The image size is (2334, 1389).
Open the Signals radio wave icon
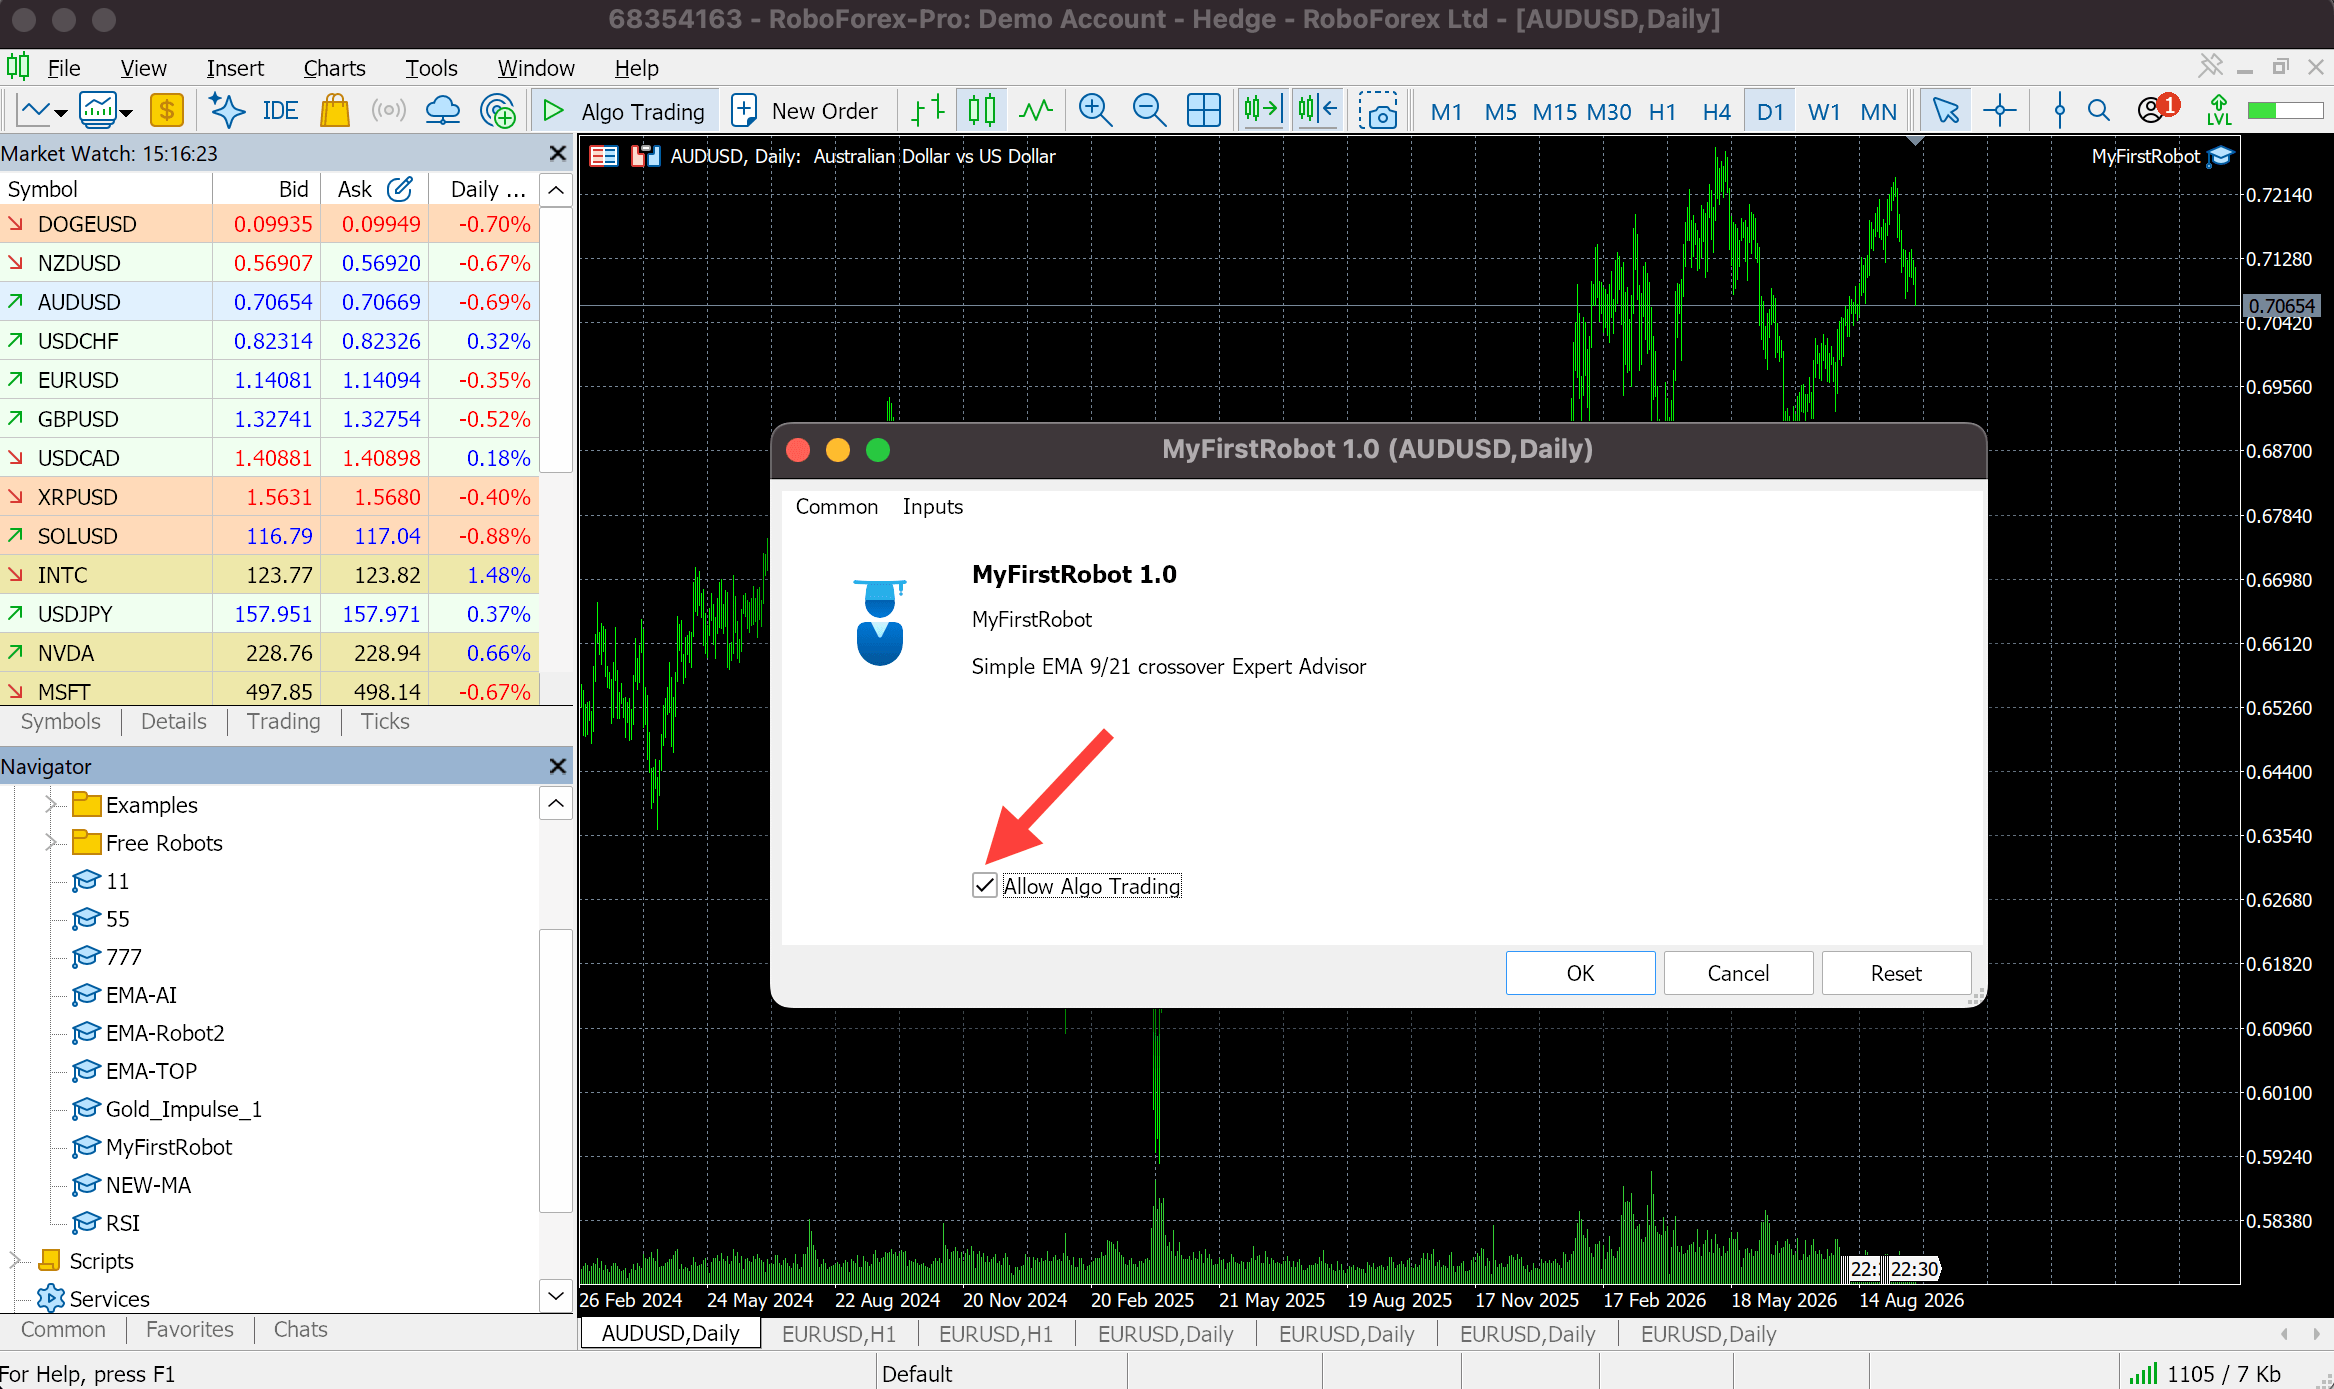click(x=388, y=111)
